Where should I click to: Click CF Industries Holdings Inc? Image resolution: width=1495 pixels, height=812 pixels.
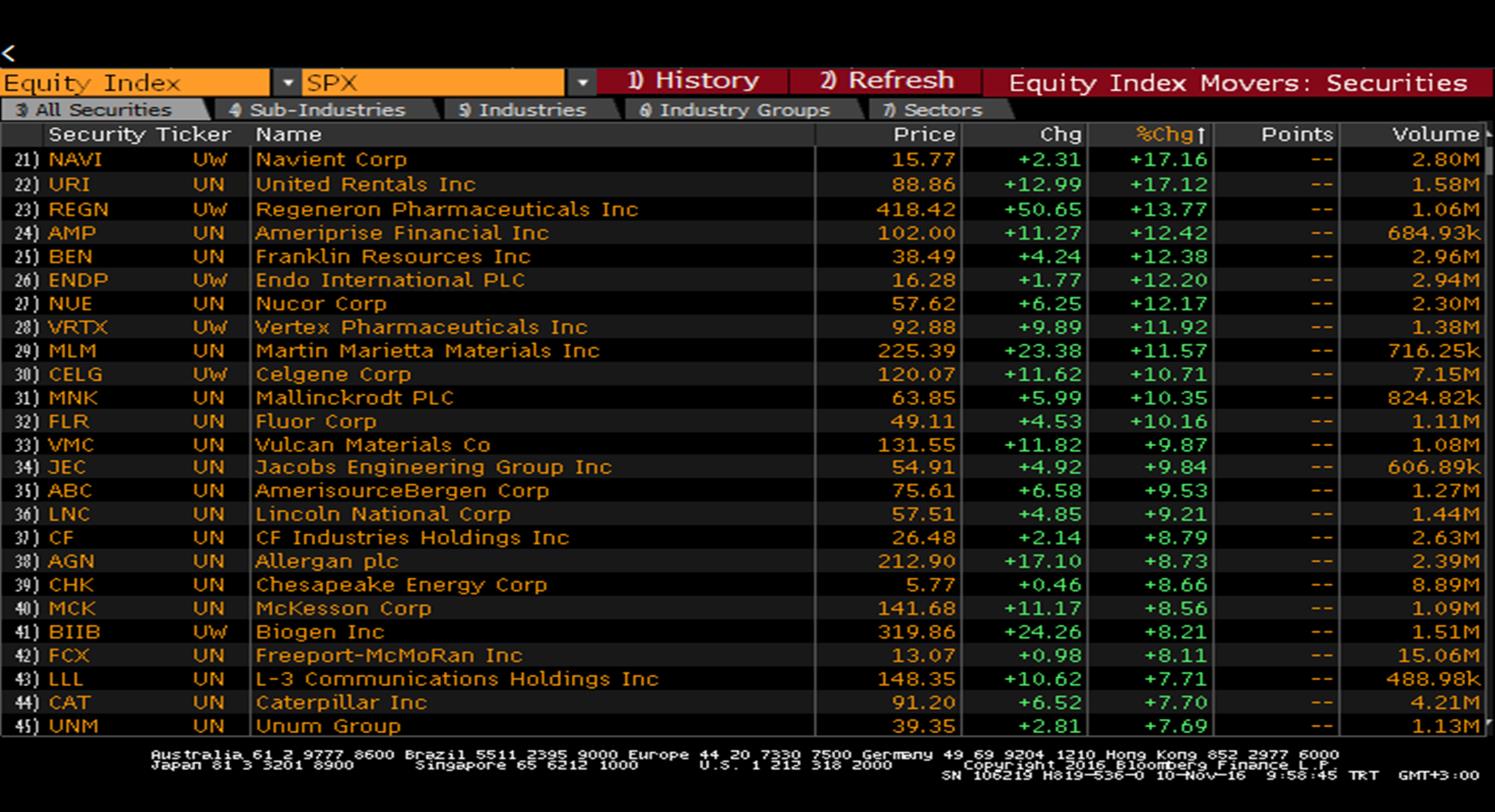point(412,538)
